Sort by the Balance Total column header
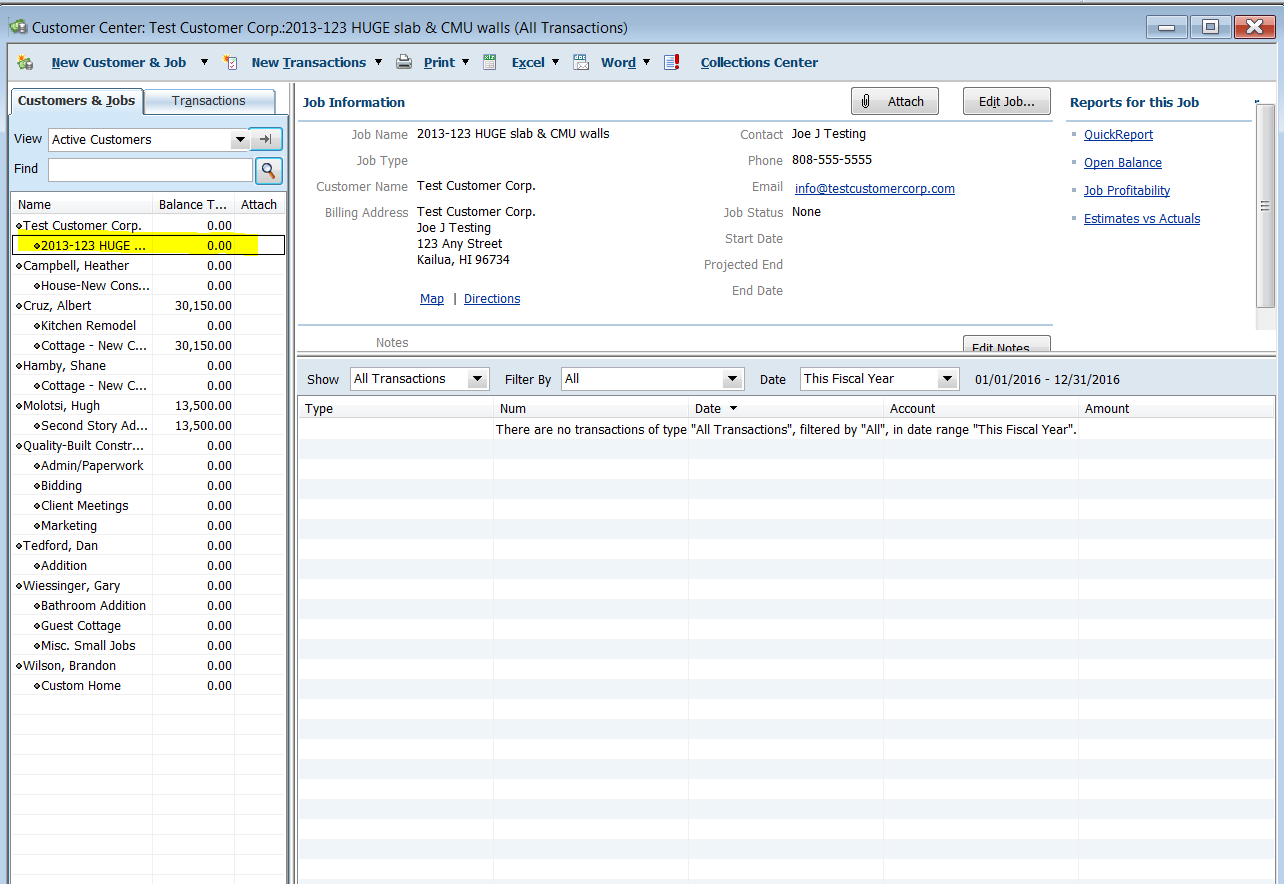1284x884 pixels. pyautogui.click(x=194, y=204)
